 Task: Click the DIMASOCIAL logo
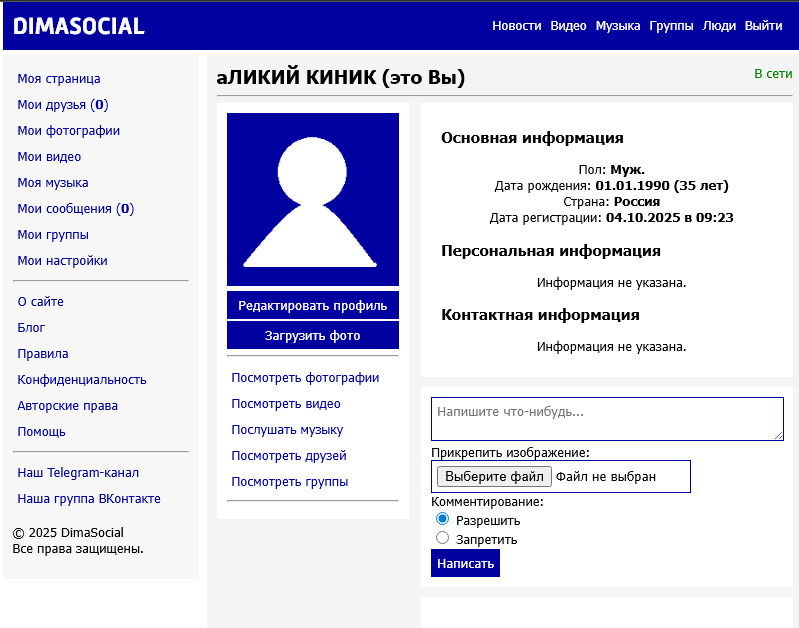tap(79, 26)
